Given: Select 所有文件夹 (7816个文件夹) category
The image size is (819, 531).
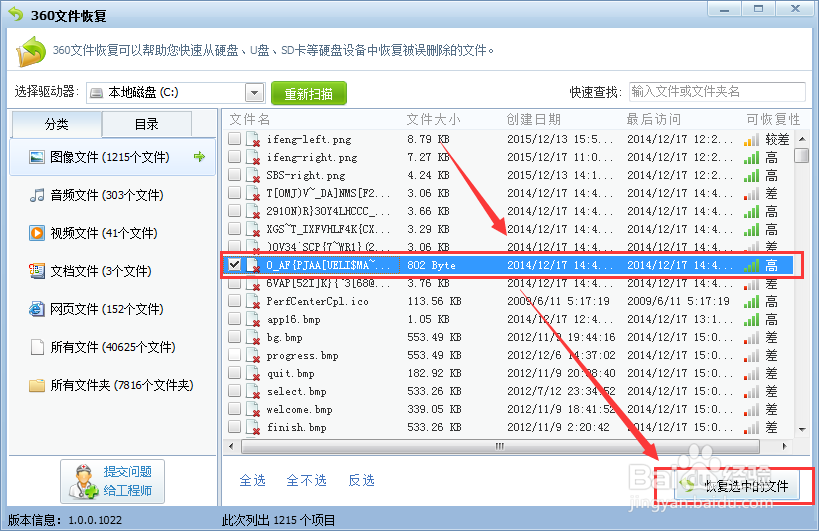Looking at the screenshot, I should 112,385.
